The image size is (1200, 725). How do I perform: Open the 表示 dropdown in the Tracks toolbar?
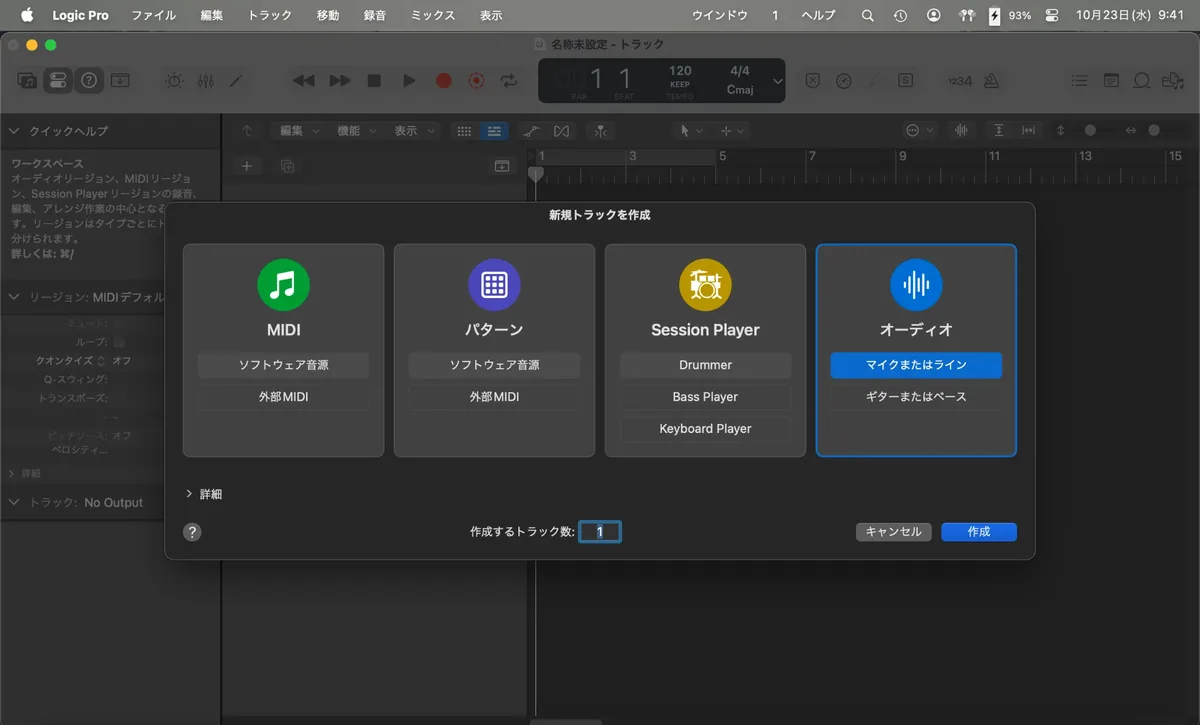(x=412, y=131)
